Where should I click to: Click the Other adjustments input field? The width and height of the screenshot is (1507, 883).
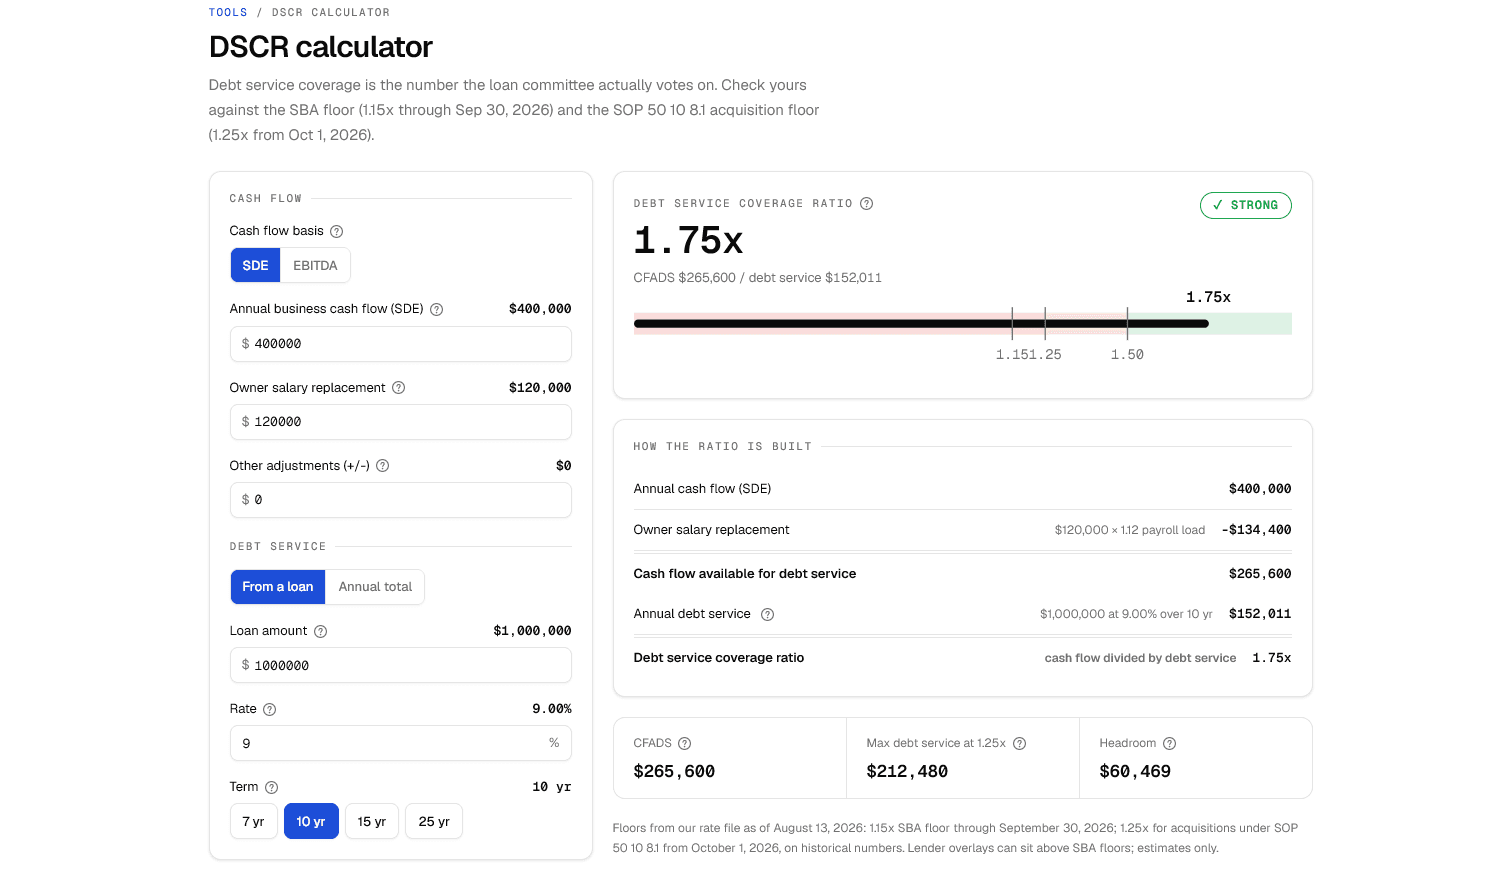coord(401,500)
